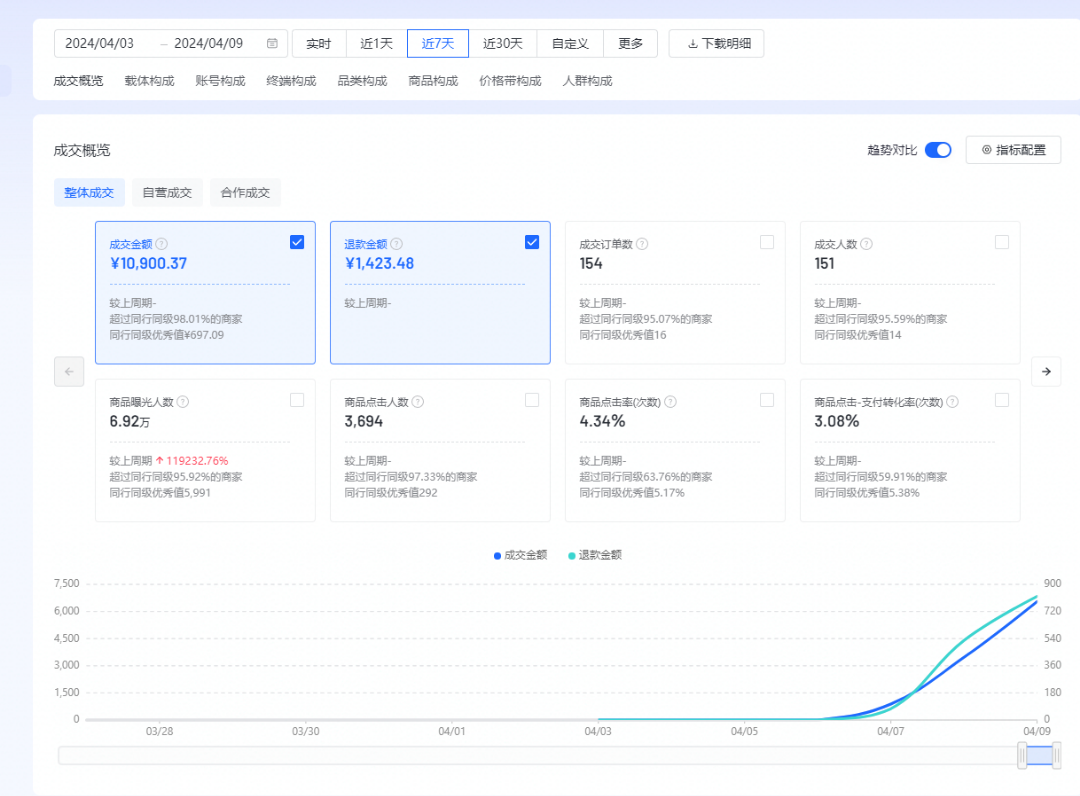This screenshot has height=796, width=1080.
Task: Switch to 商品构成 section
Action: click(433, 81)
